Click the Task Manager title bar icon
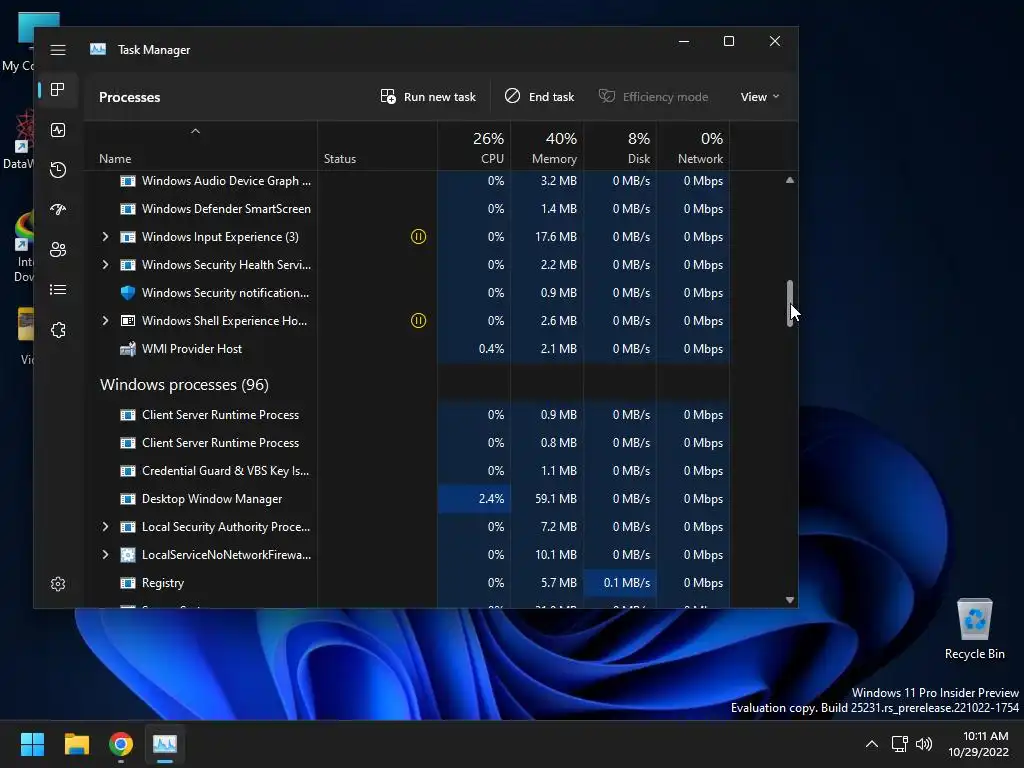 coord(98,49)
